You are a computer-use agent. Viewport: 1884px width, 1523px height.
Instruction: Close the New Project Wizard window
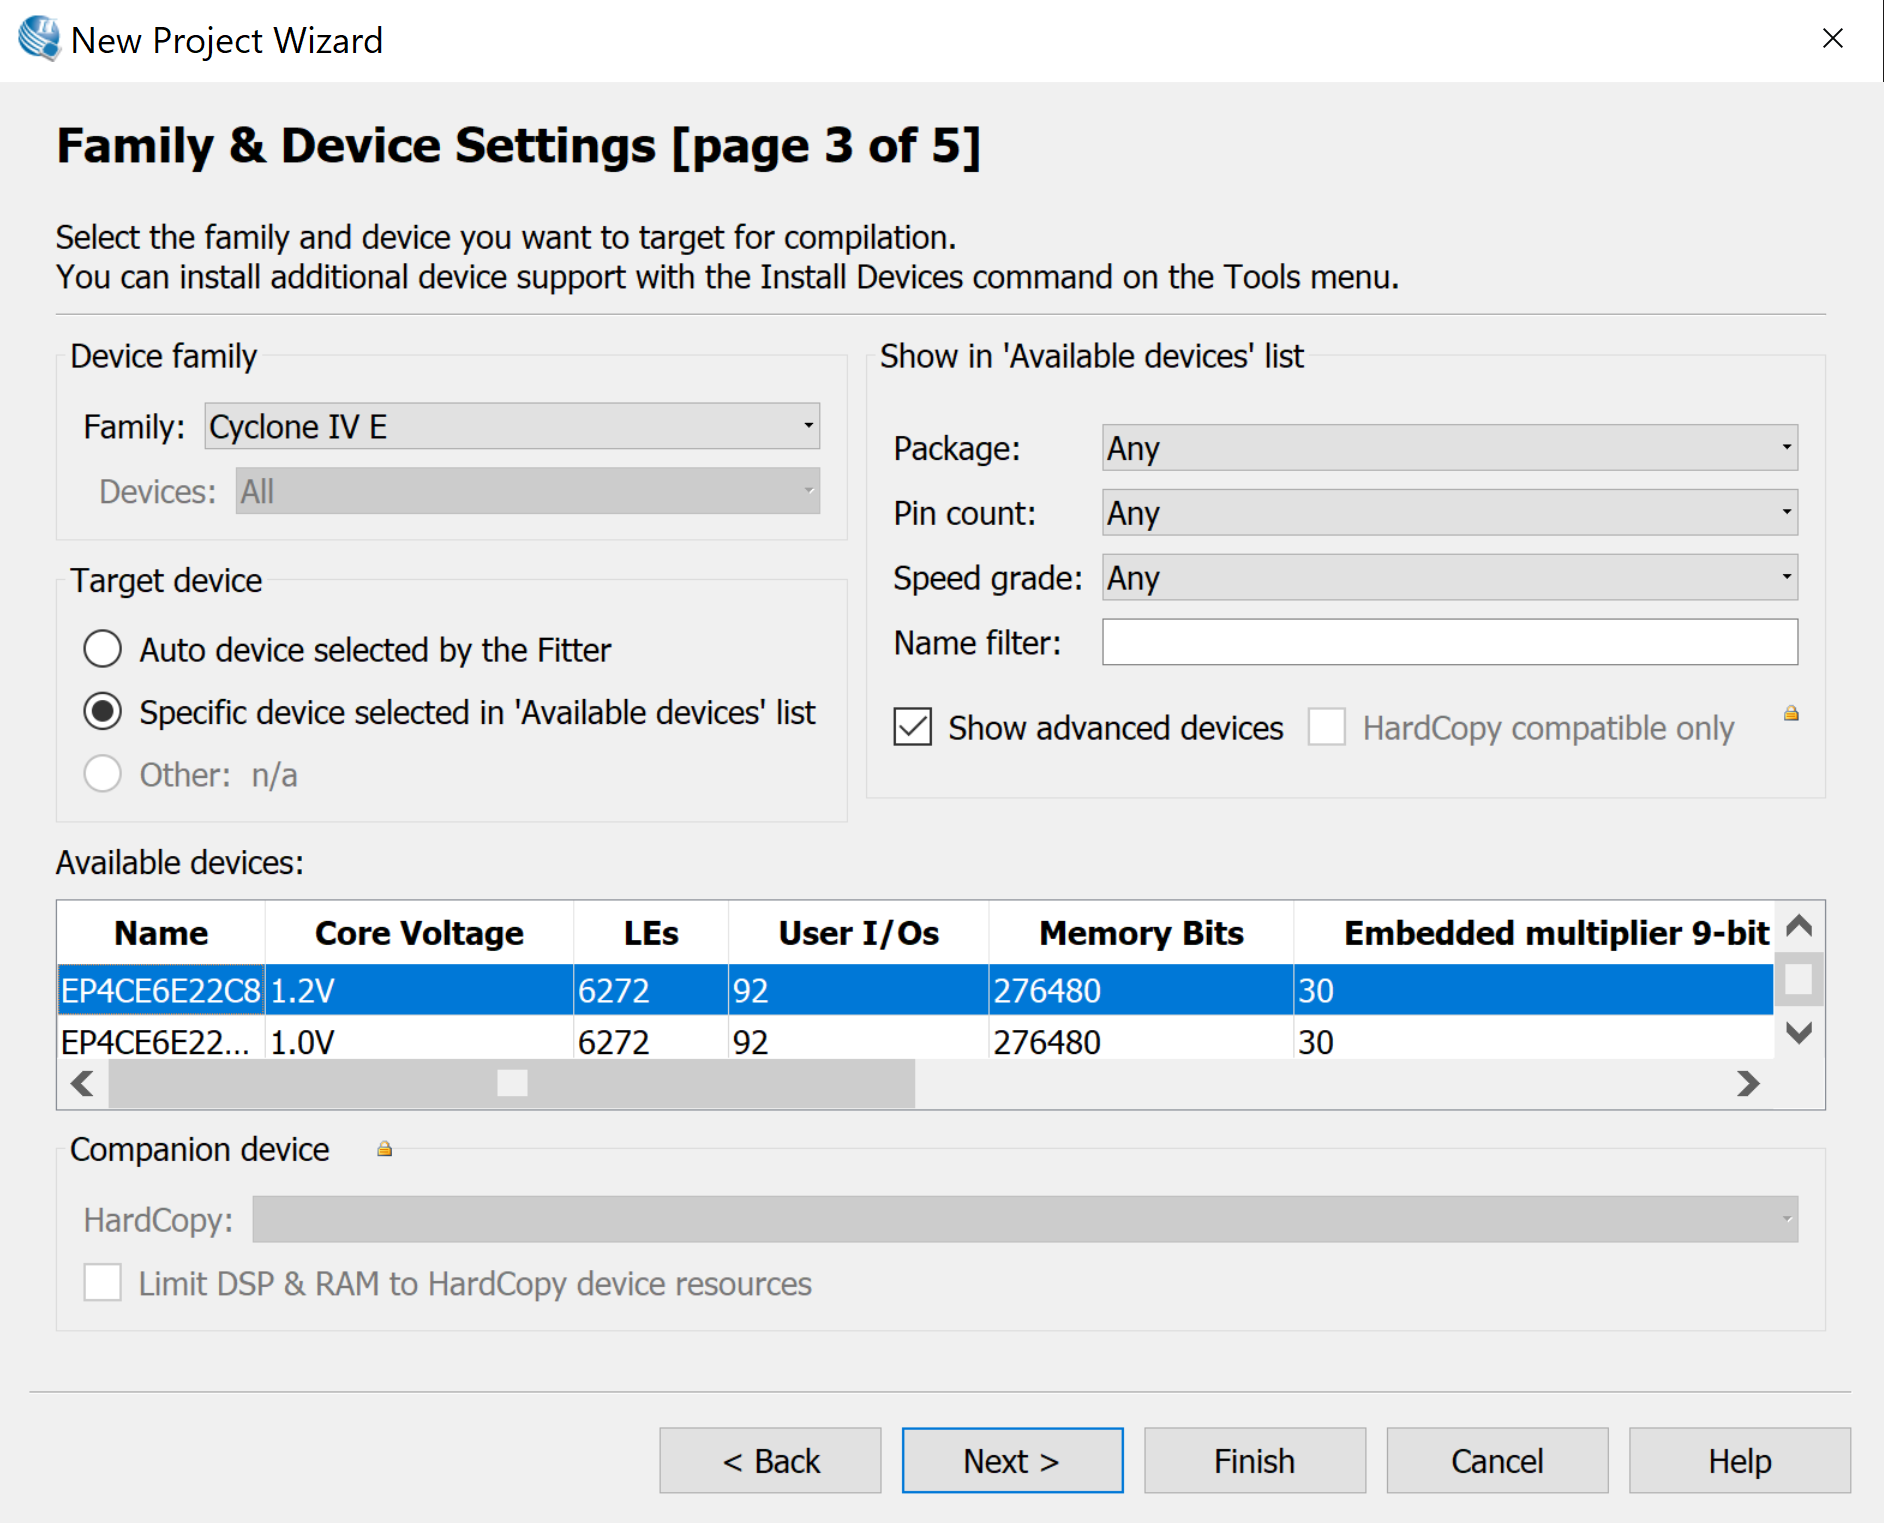pos(1832,39)
